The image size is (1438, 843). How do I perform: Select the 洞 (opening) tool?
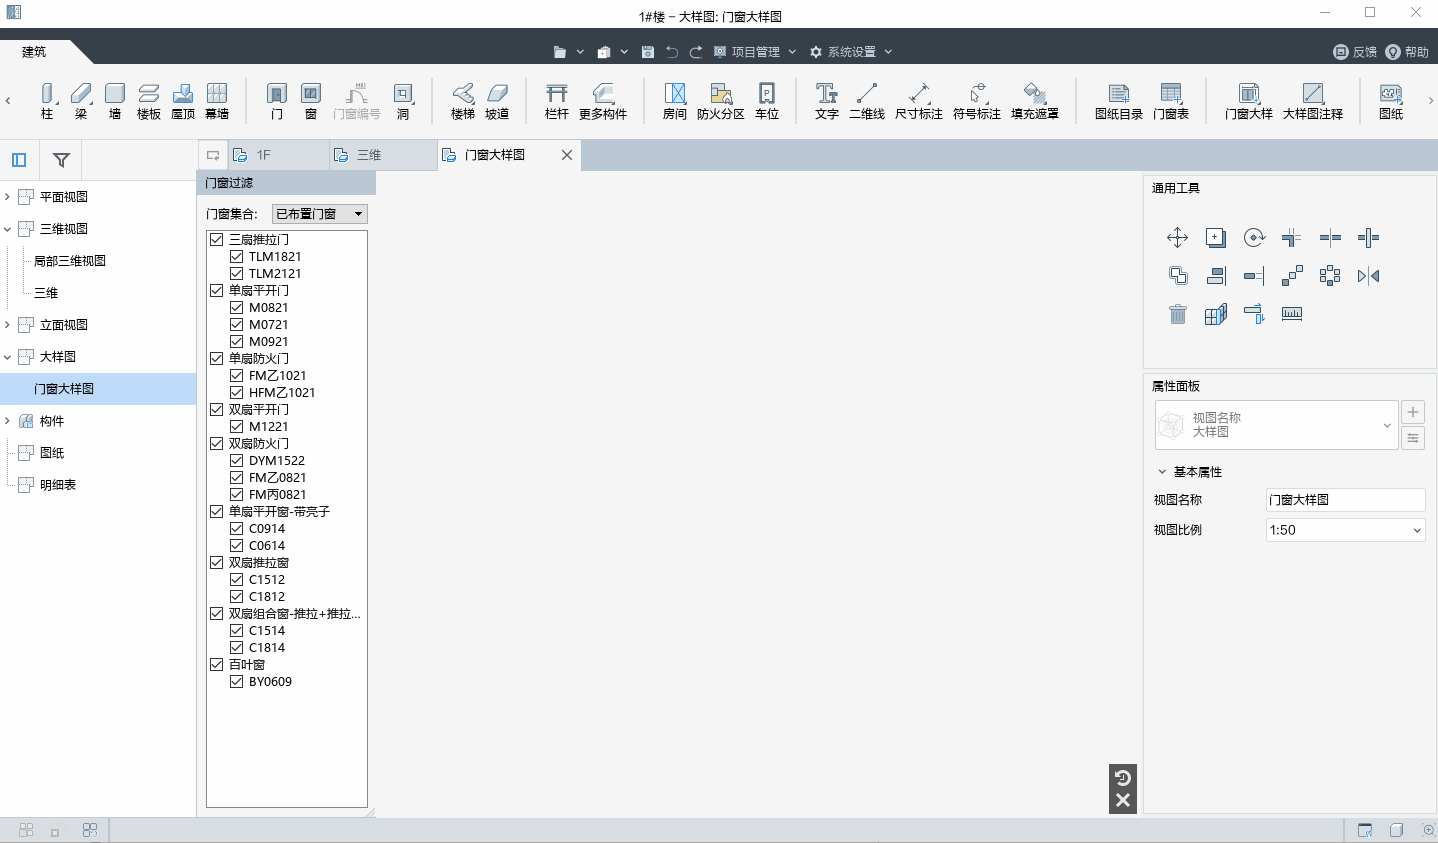[403, 101]
